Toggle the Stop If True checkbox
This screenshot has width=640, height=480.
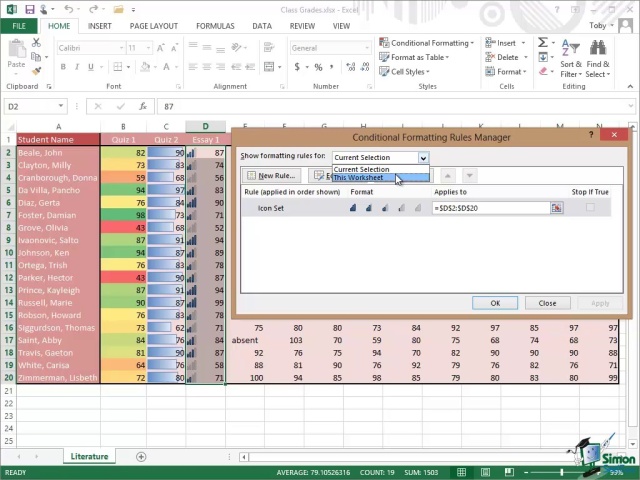[590, 208]
